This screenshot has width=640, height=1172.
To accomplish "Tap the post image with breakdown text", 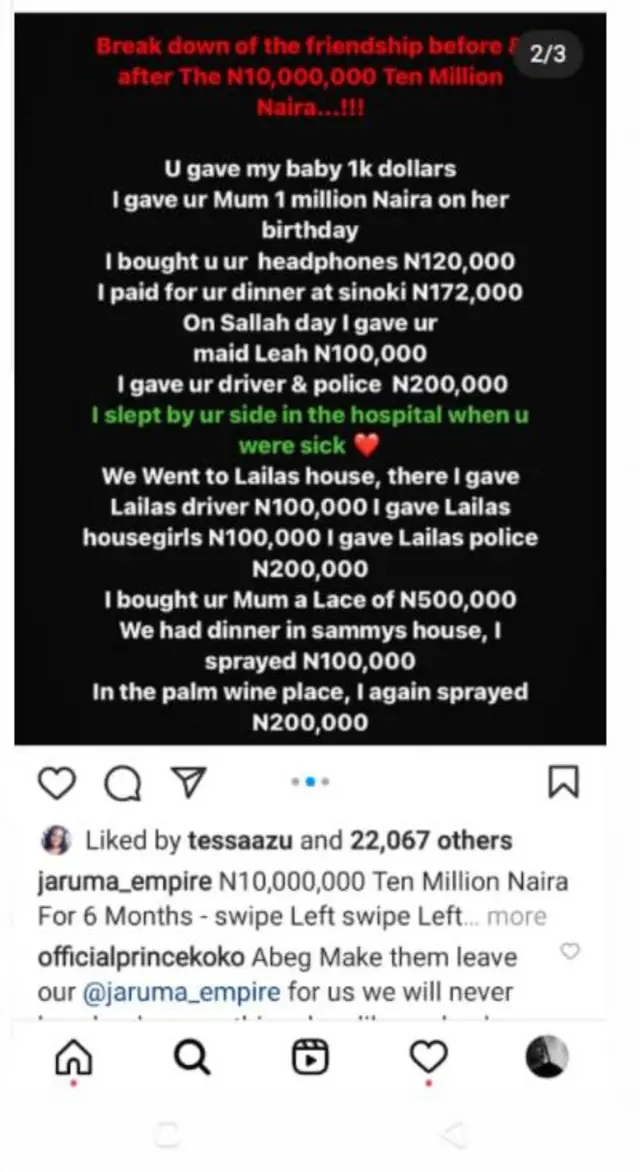I will [x=310, y=420].
